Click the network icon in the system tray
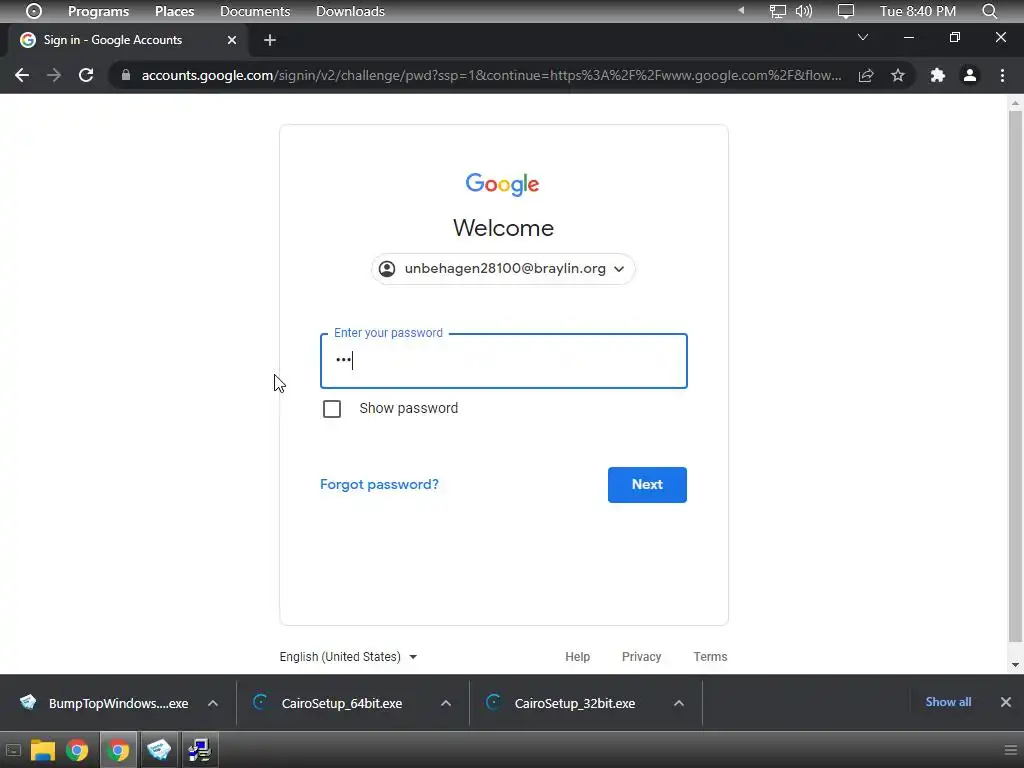The width and height of the screenshot is (1024, 768). click(x=777, y=11)
